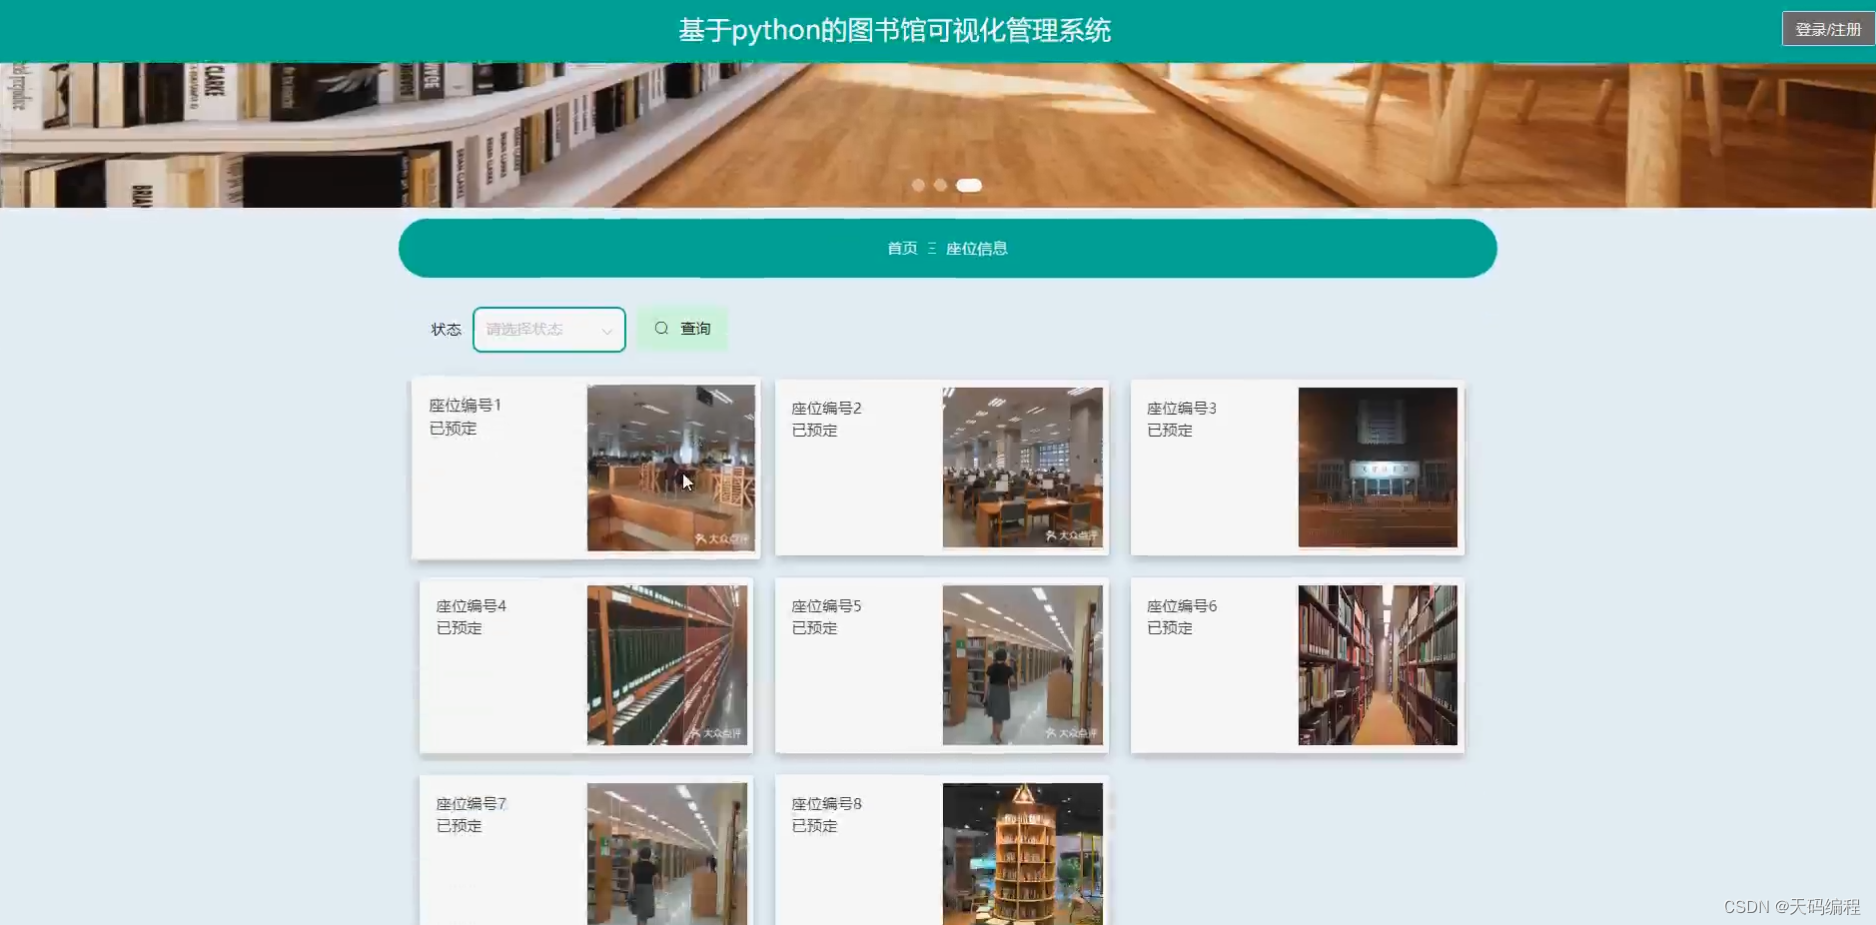Select the second carousel indicator dot

click(940, 185)
